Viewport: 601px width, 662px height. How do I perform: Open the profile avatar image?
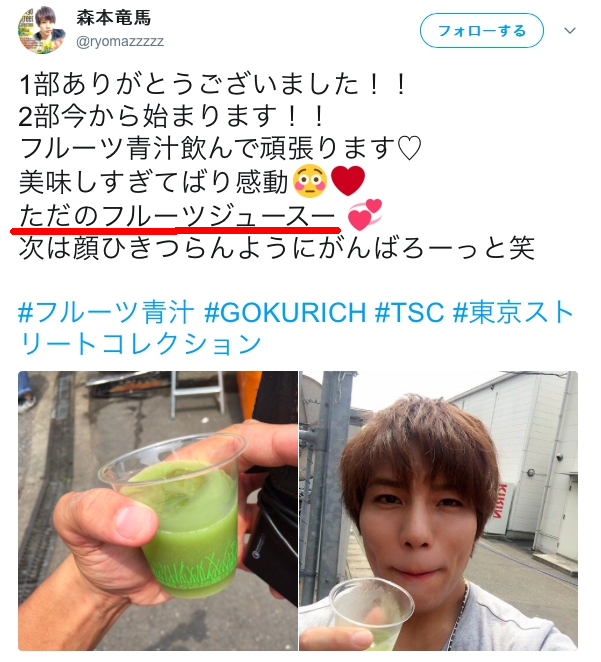pyautogui.click(x=41, y=30)
